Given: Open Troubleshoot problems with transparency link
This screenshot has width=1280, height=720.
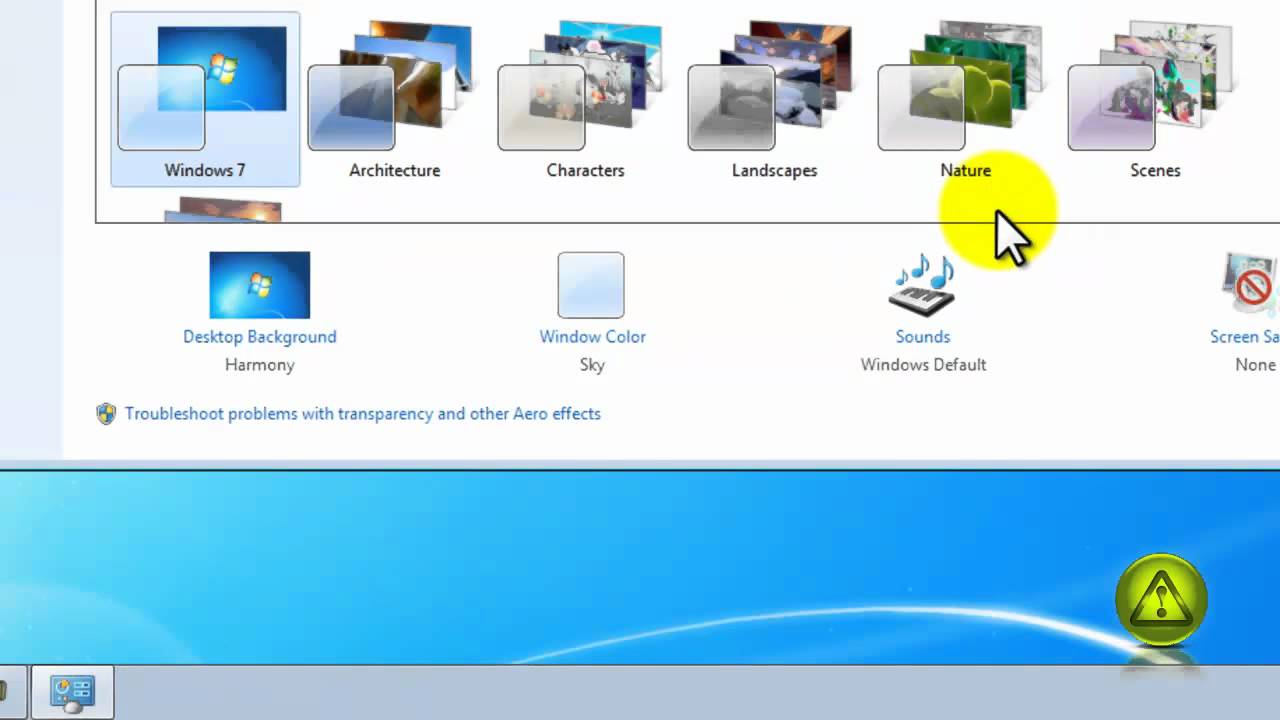Looking at the screenshot, I should tap(362, 414).
